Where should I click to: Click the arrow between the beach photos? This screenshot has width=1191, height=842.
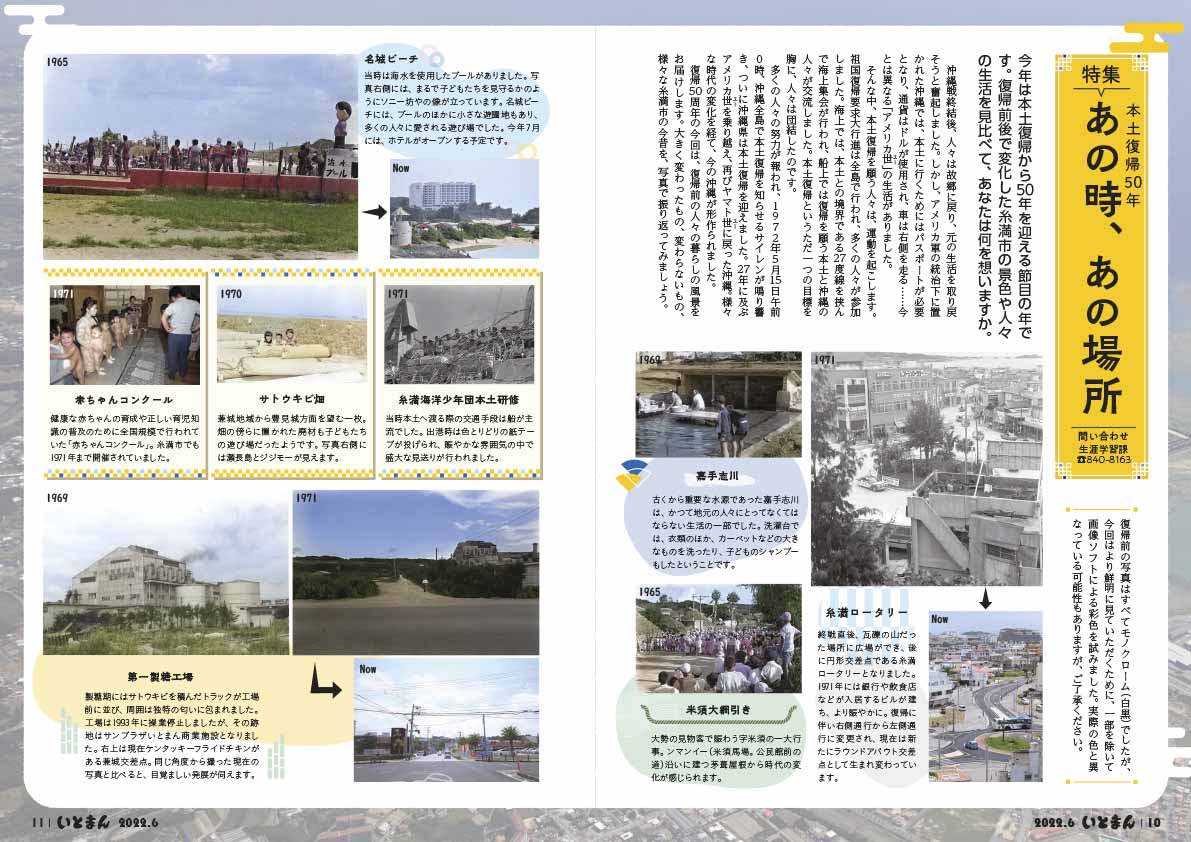tap(374, 212)
